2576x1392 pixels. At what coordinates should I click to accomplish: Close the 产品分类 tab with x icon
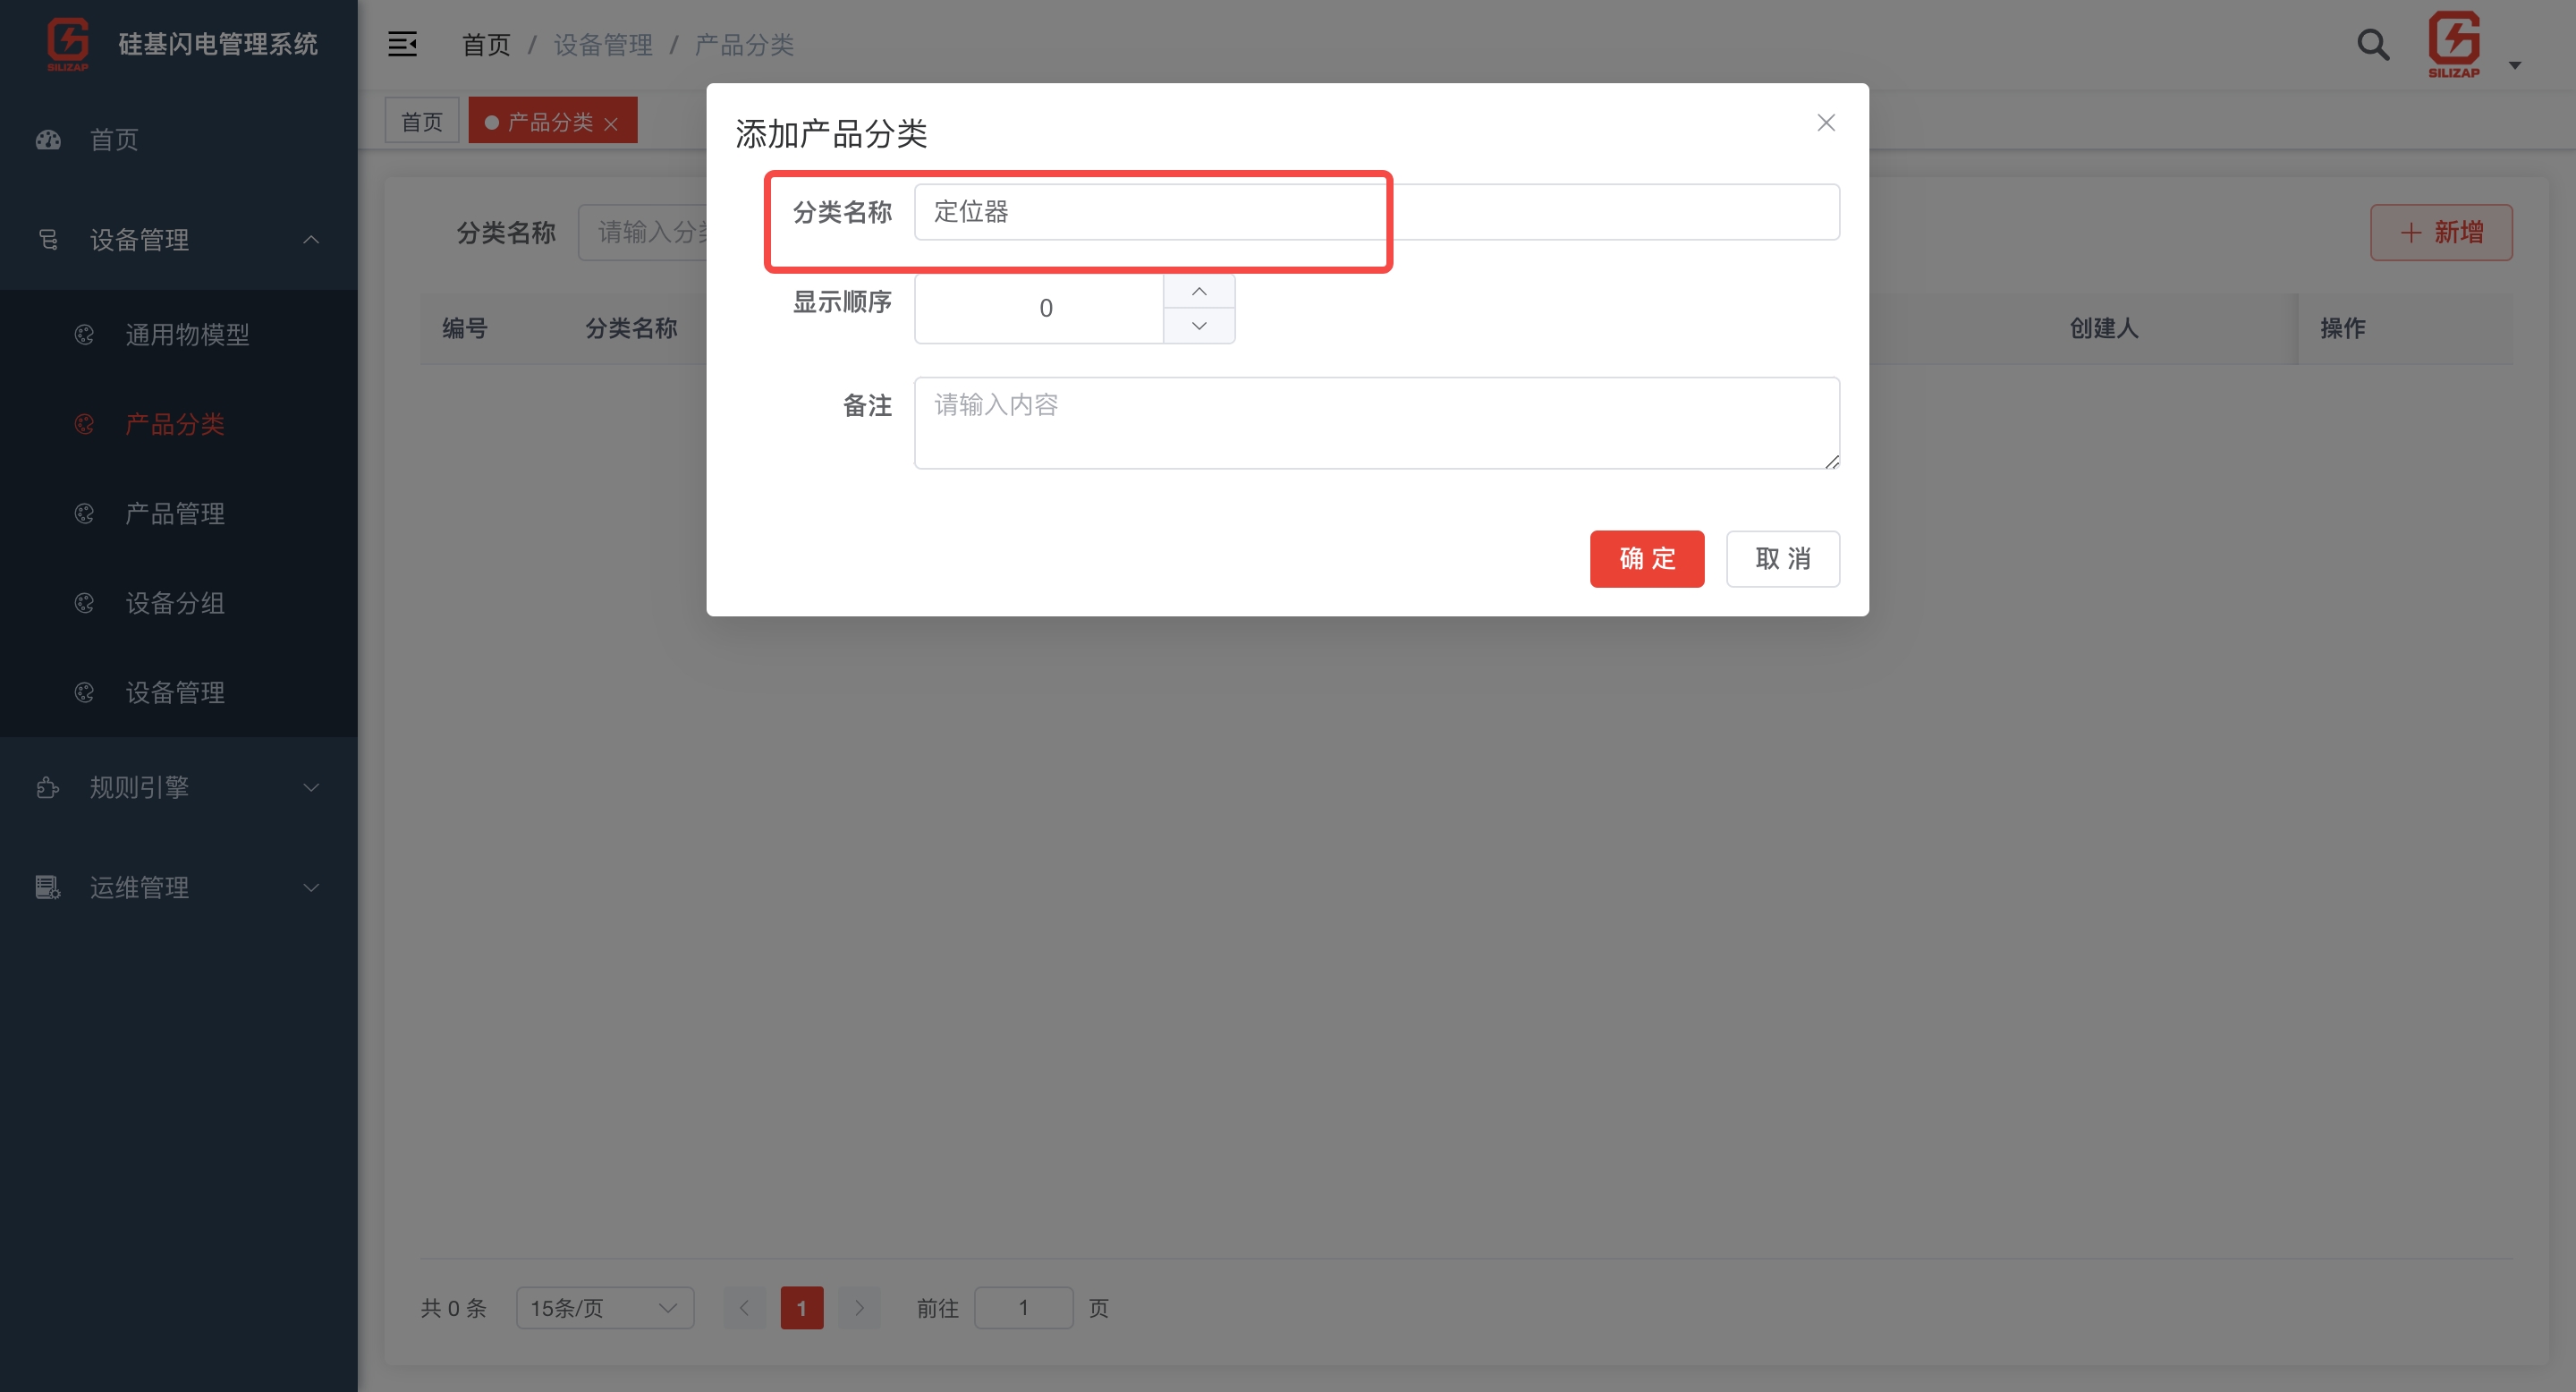(611, 123)
